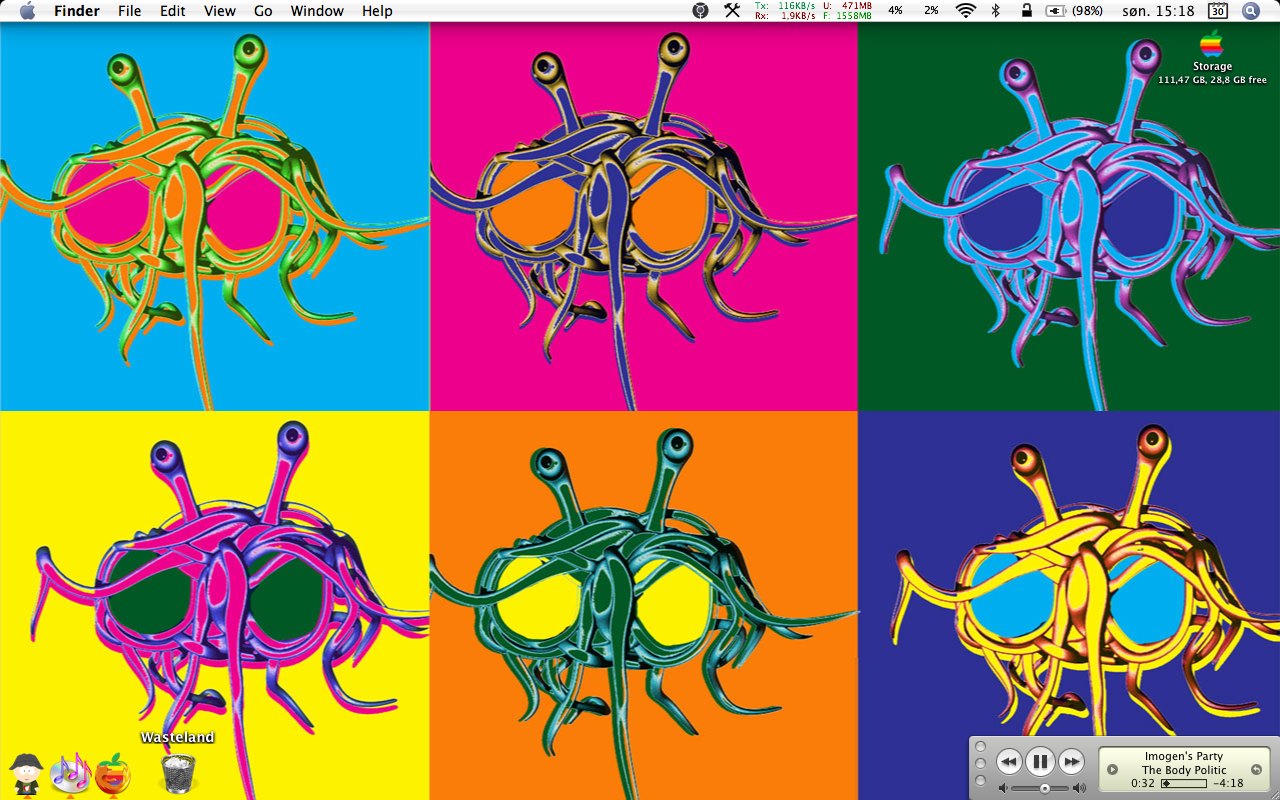Click the Storage drive label text
Image resolution: width=1280 pixels, height=800 pixels.
coord(1212,67)
